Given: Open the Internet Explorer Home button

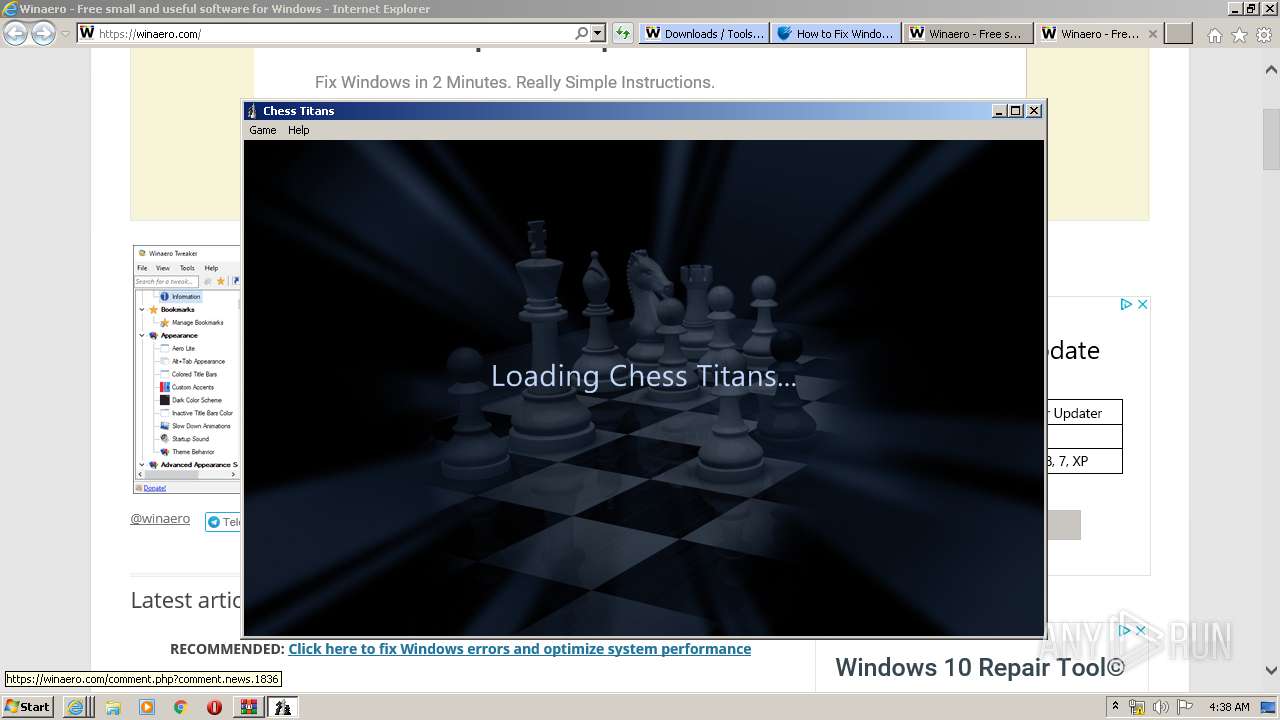Looking at the screenshot, I should tap(1214, 35).
